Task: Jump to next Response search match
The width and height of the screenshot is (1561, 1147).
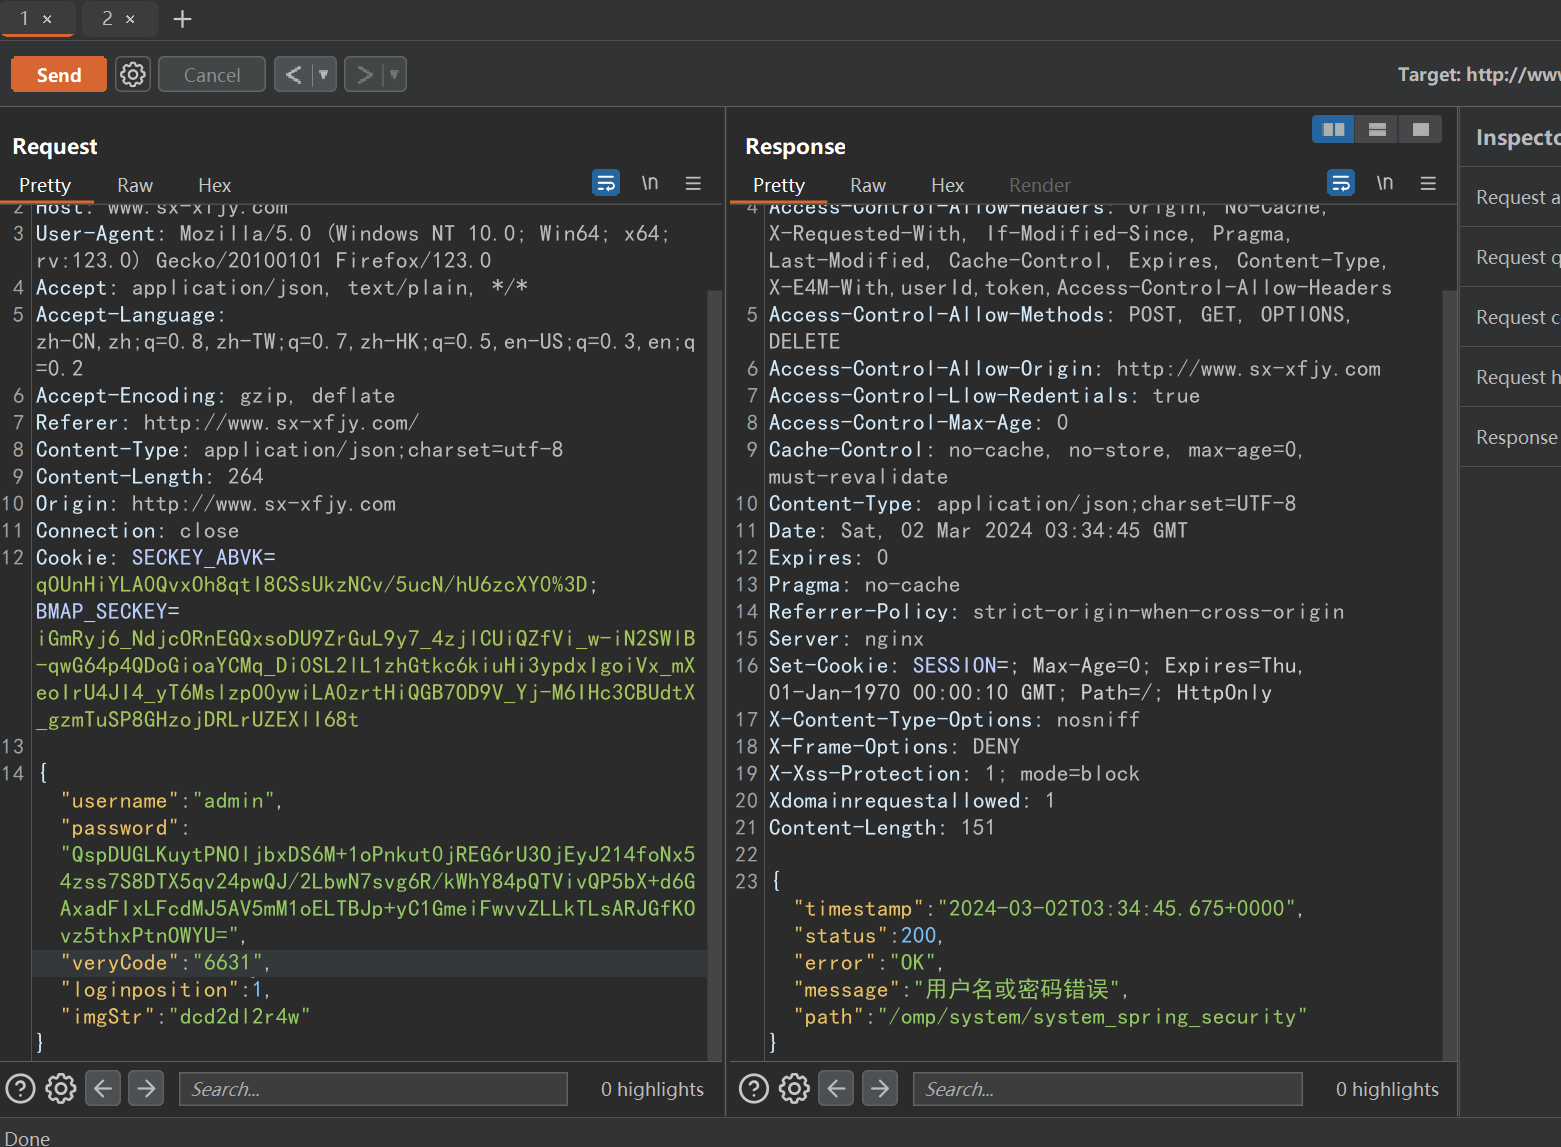Action: click(880, 1088)
